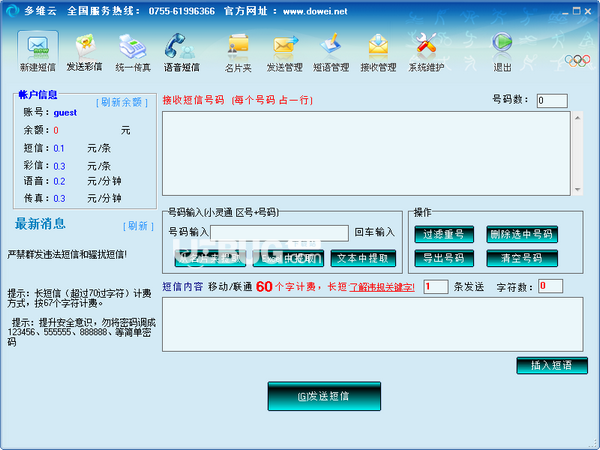The image size is (600, 450).
Task: Click inside the 接收短信号码 list box
Action: coord(366,153)
